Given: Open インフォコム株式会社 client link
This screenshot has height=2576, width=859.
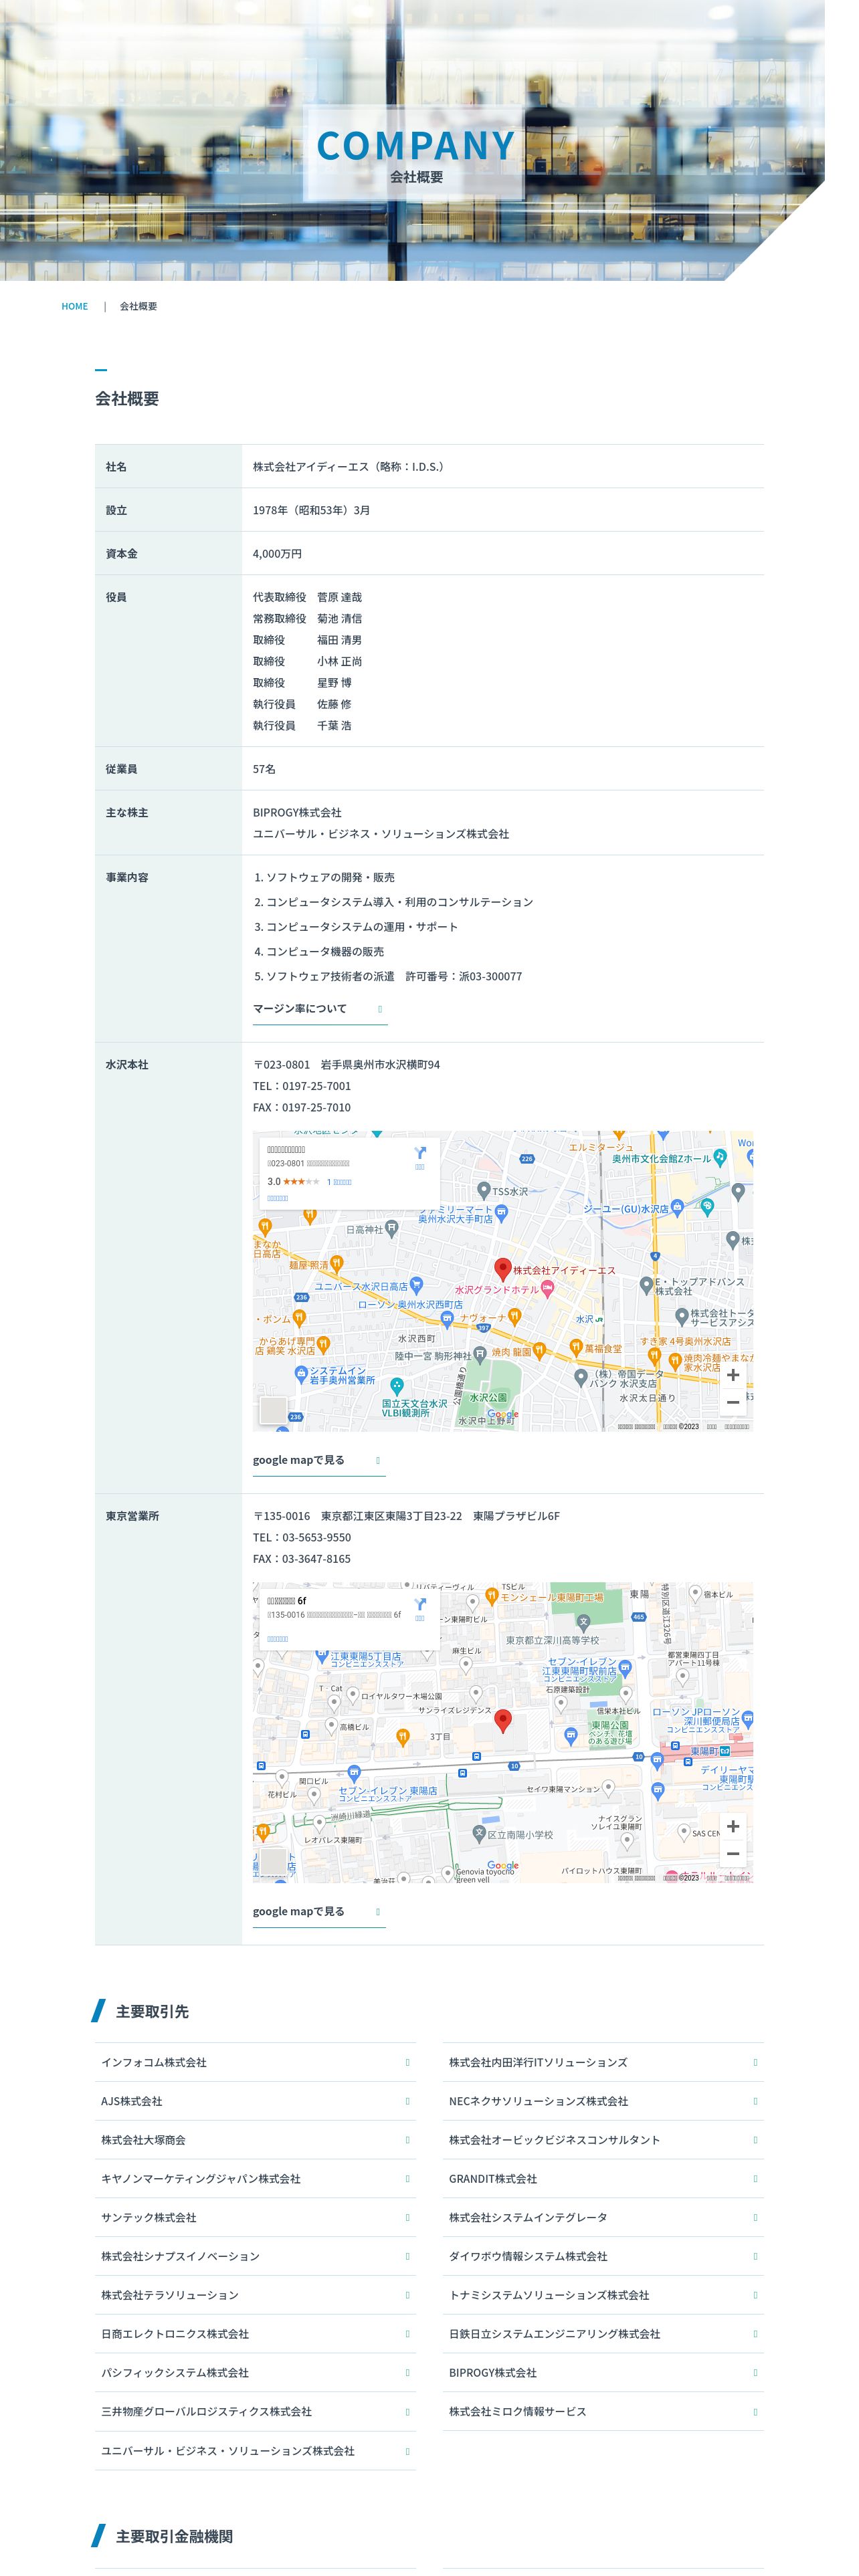Looking at the screenshot, I should point(255,2062).
